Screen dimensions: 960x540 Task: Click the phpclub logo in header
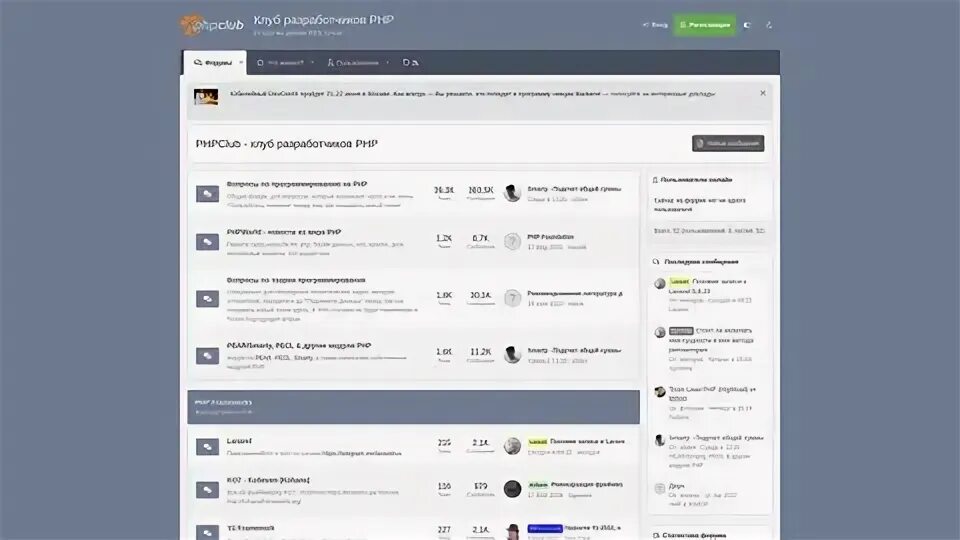coord(212,25)
